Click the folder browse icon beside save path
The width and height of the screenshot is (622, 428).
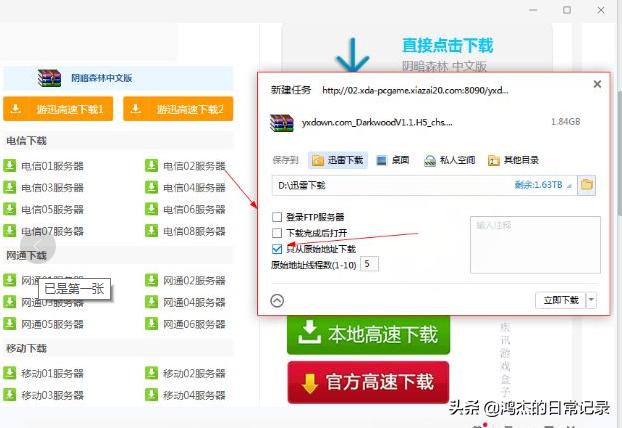click(x=587, y=185)
